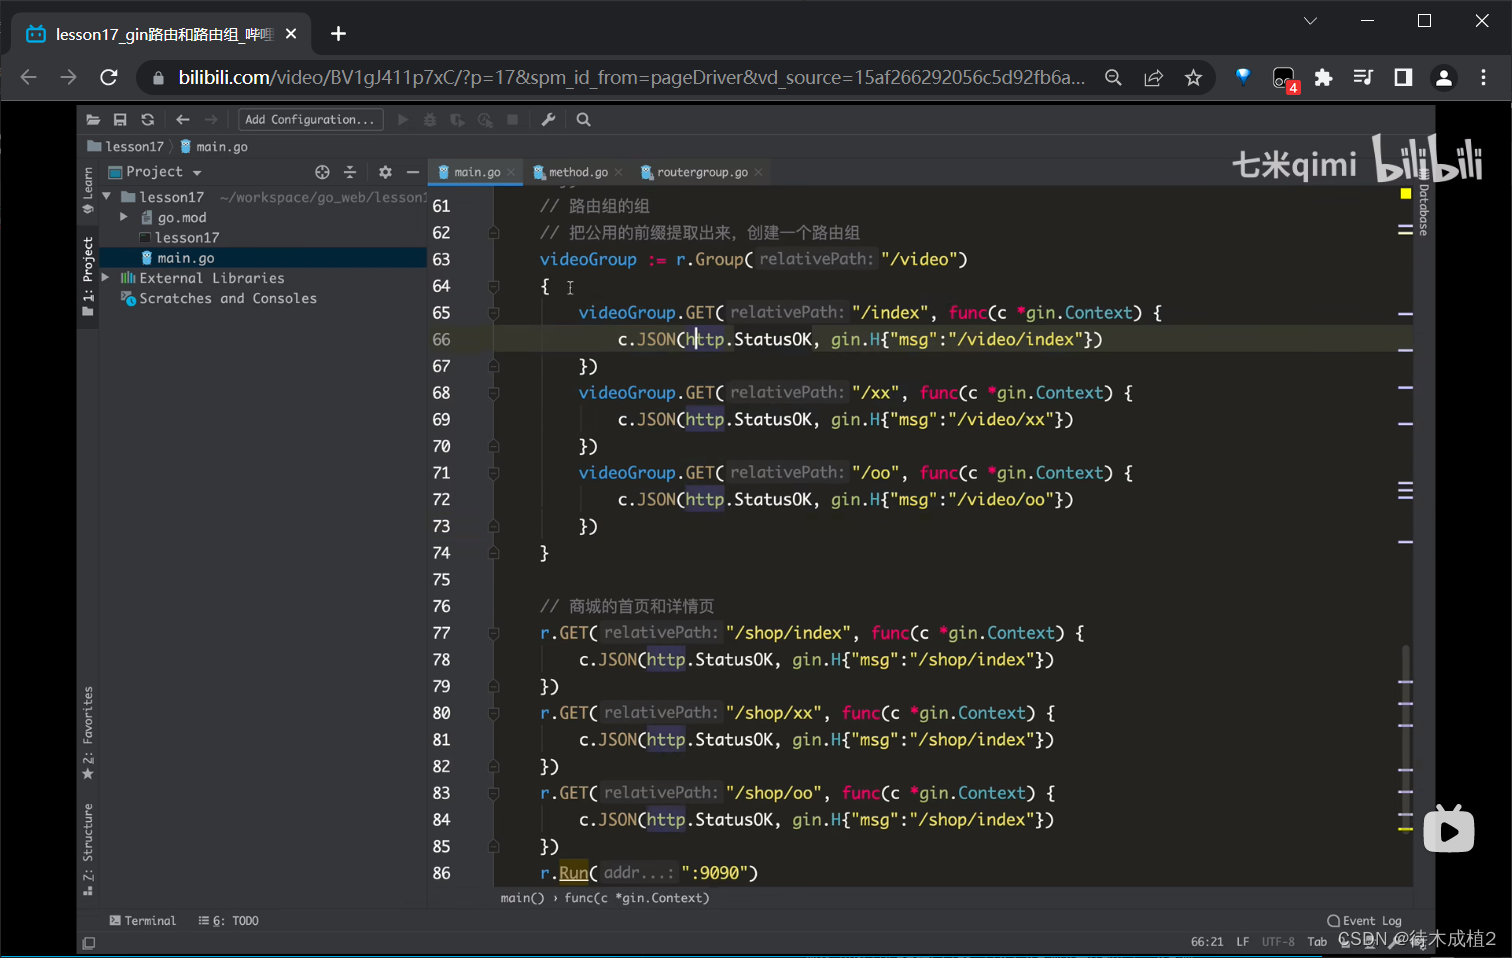1512x958 pixels.
Task: Toggle the Terminal tool window
Action: click(x=142, y=921)
